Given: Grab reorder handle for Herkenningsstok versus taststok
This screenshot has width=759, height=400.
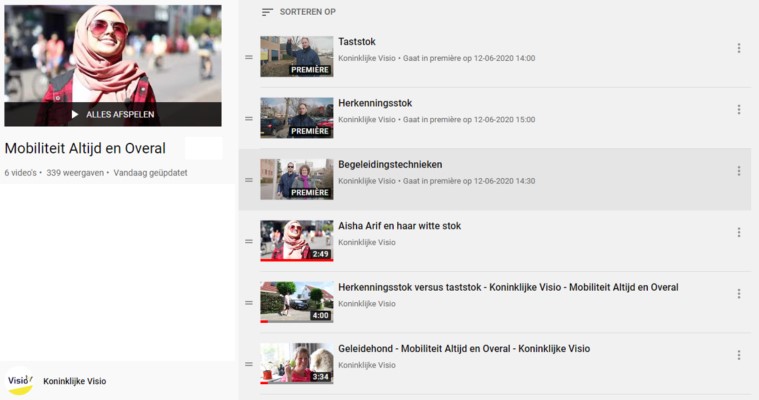Looking at the screenshot, I should [x=249, y=303].
